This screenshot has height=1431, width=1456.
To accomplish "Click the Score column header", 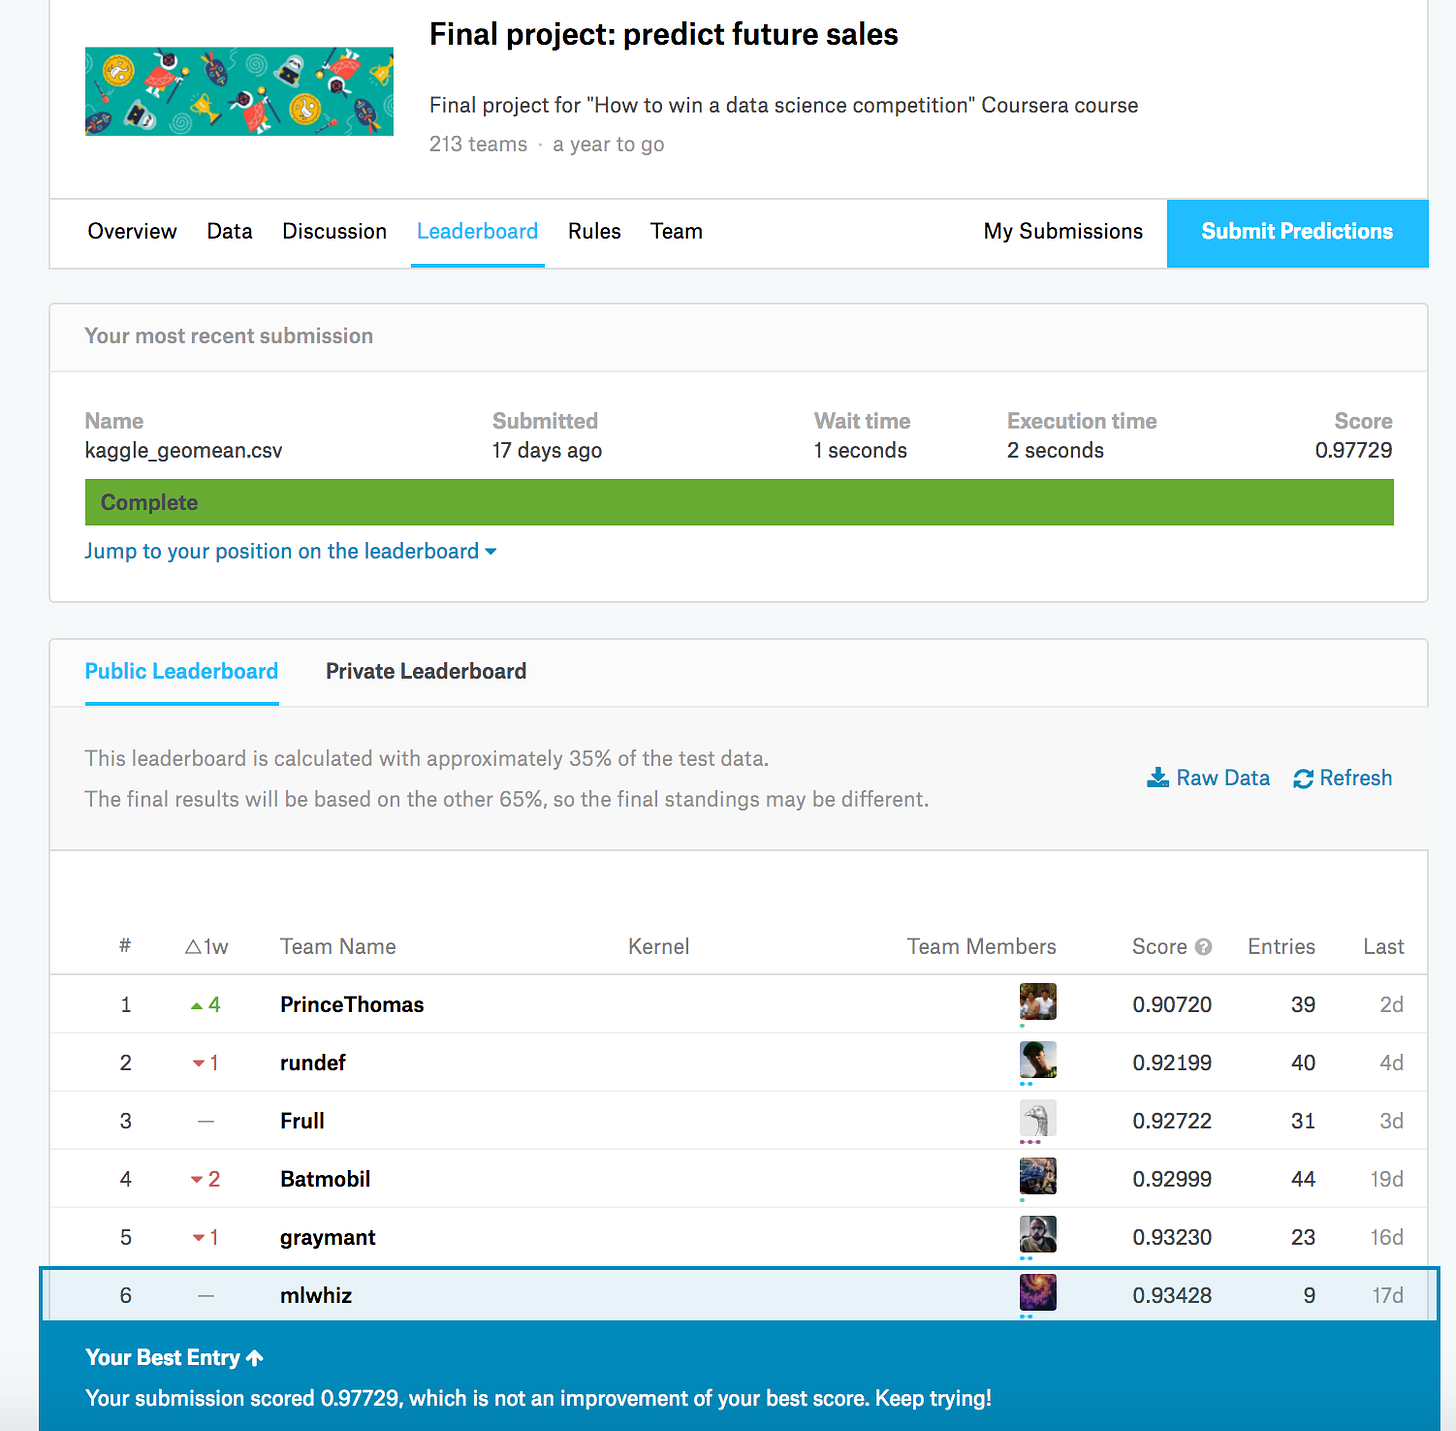I will pyautogui.click(x=1160, y=947).
